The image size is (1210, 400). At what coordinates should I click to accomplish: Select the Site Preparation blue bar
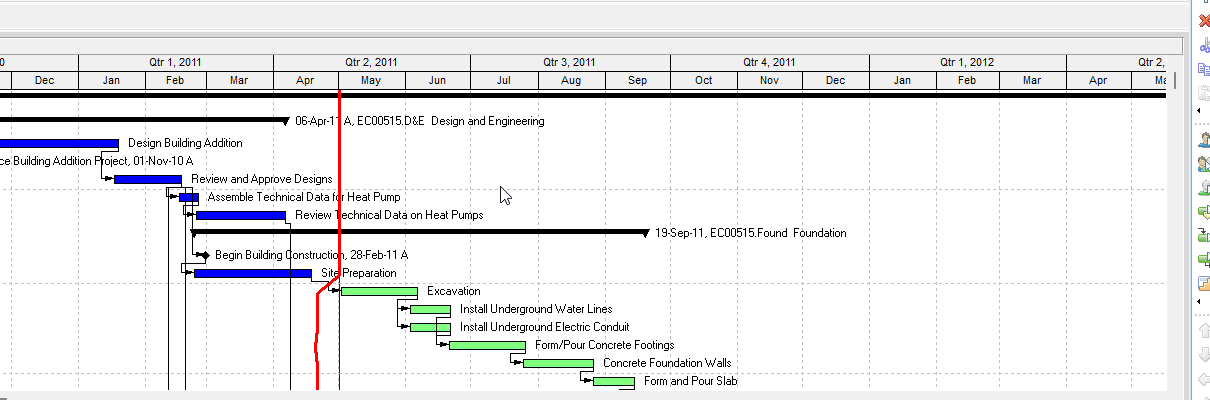coord(253,273)
